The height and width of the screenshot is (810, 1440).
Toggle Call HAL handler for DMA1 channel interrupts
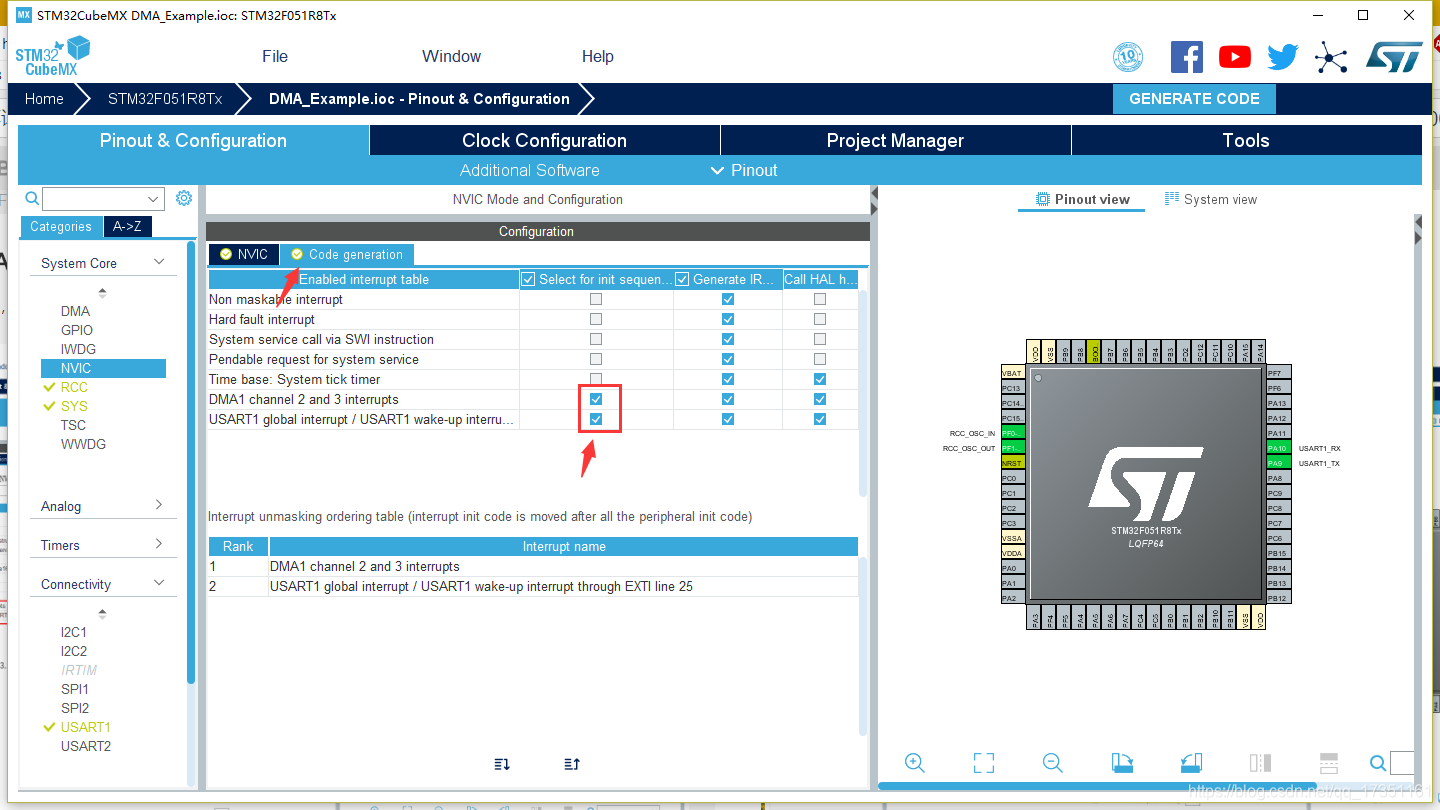click(820, 399)
